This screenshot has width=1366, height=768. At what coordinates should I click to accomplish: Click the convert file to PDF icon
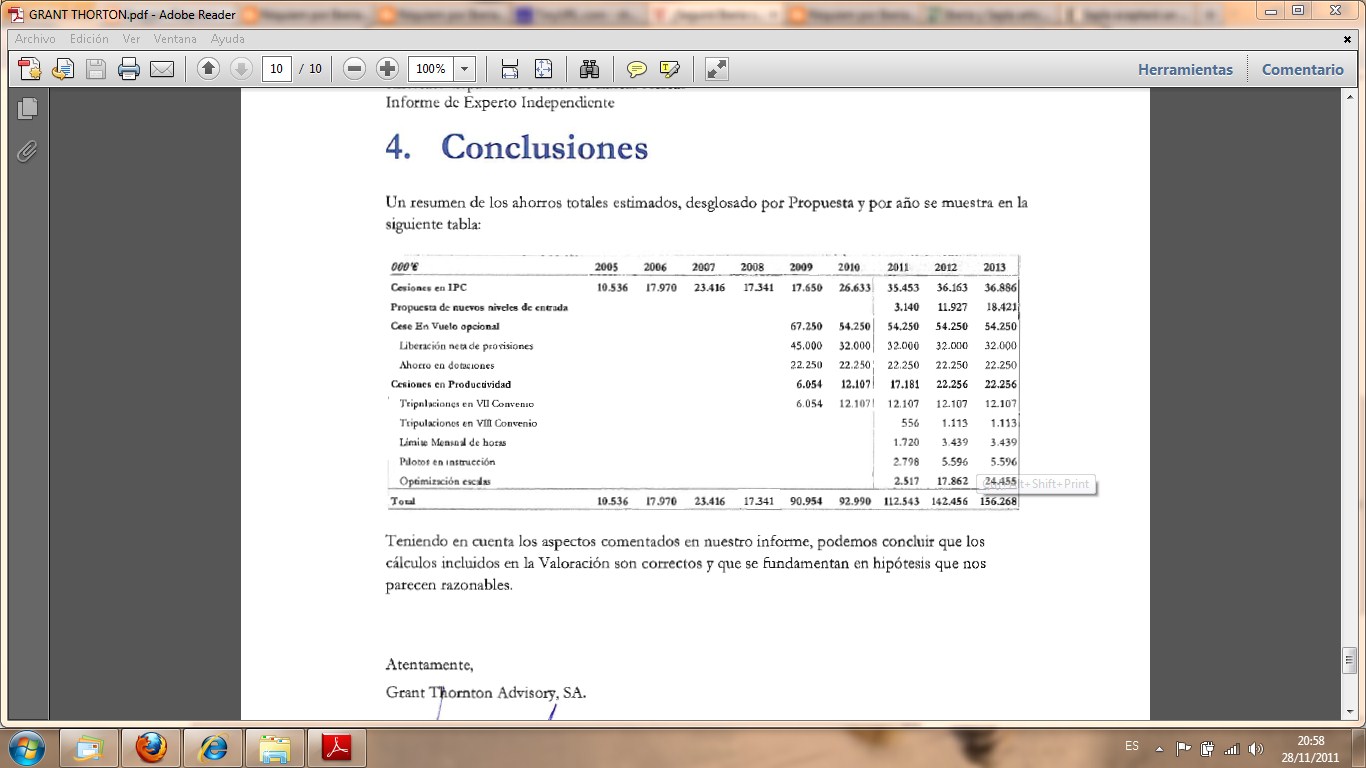63,69
